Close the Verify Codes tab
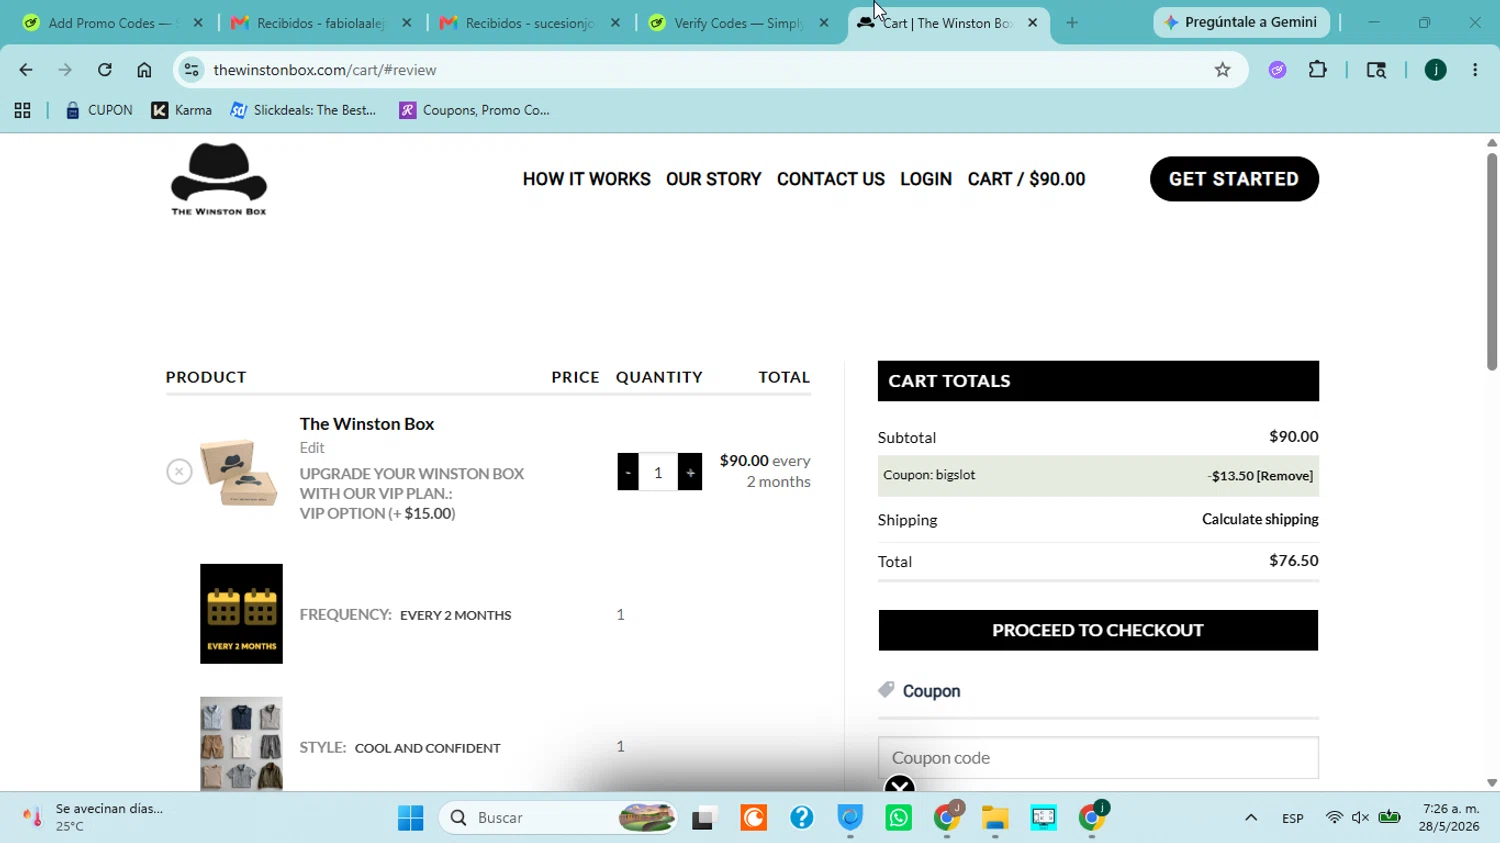This screenshot has height=843, width=1500. click(x=824, y=23)
